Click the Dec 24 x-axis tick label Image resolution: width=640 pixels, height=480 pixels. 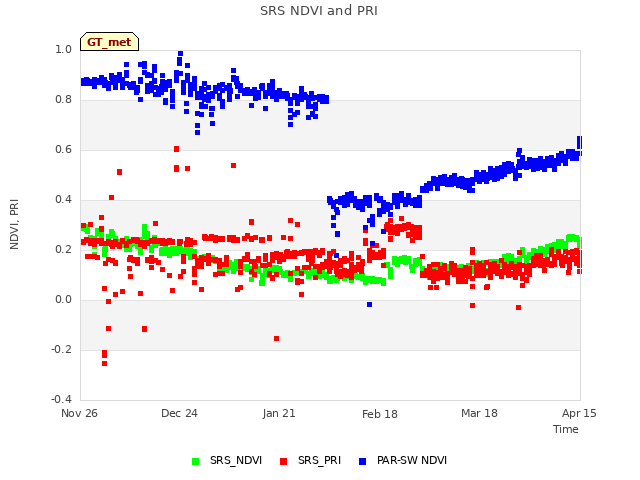pyautogui.click(x=179, y=413)
